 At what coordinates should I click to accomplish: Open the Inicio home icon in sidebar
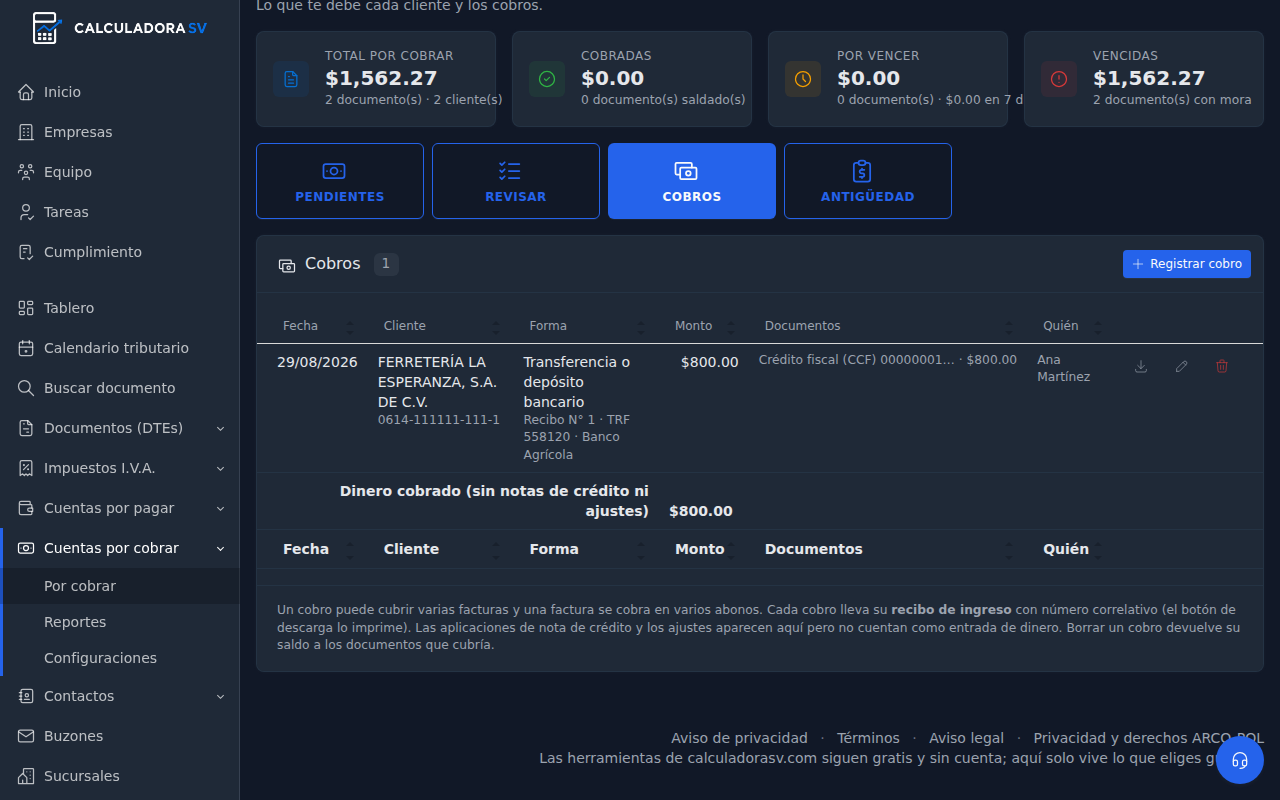[26, 92]
